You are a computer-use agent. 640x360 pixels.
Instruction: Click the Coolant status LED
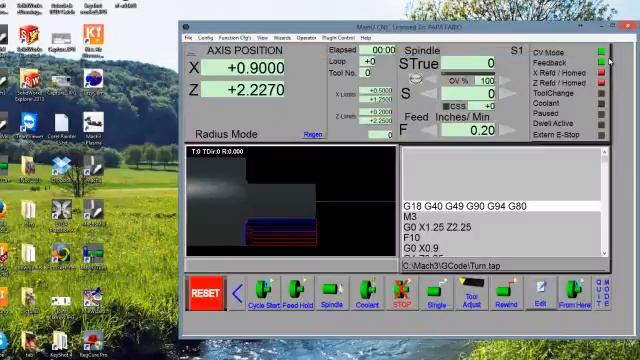click(602, 104)
